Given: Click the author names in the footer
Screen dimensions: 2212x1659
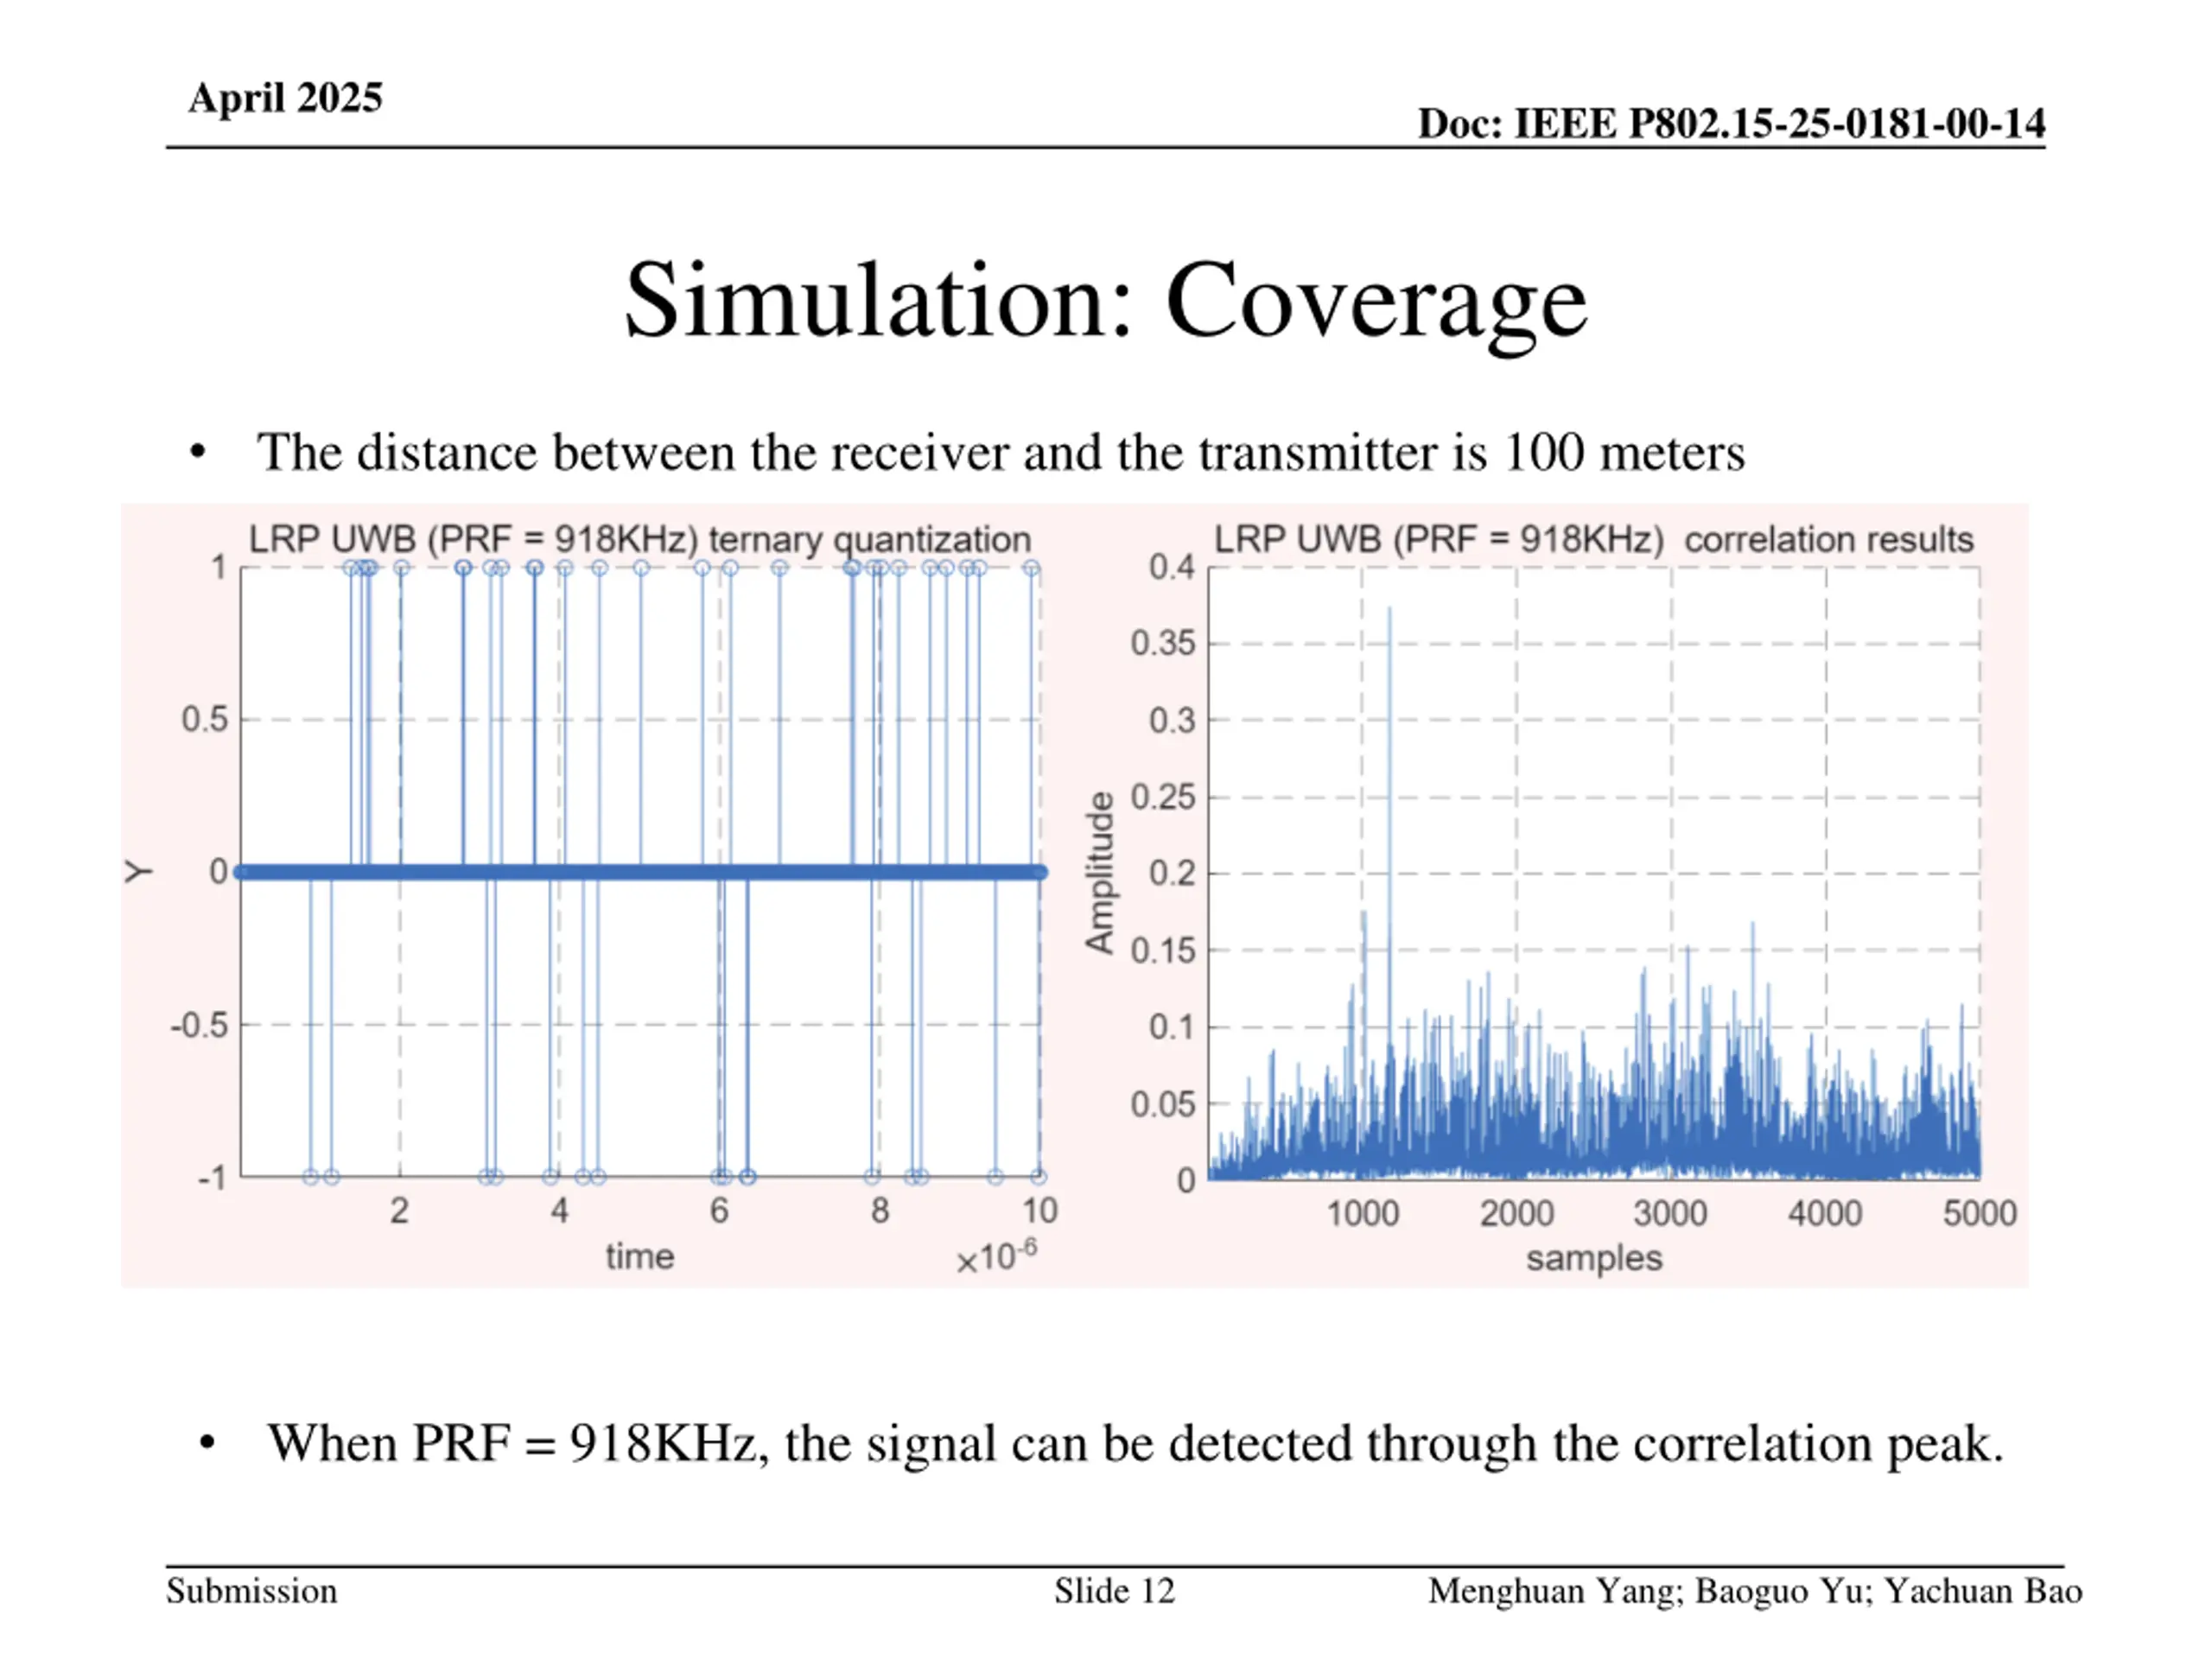Looking at the screenshot, I should pyautogui.click(x=1755, y=1591).
